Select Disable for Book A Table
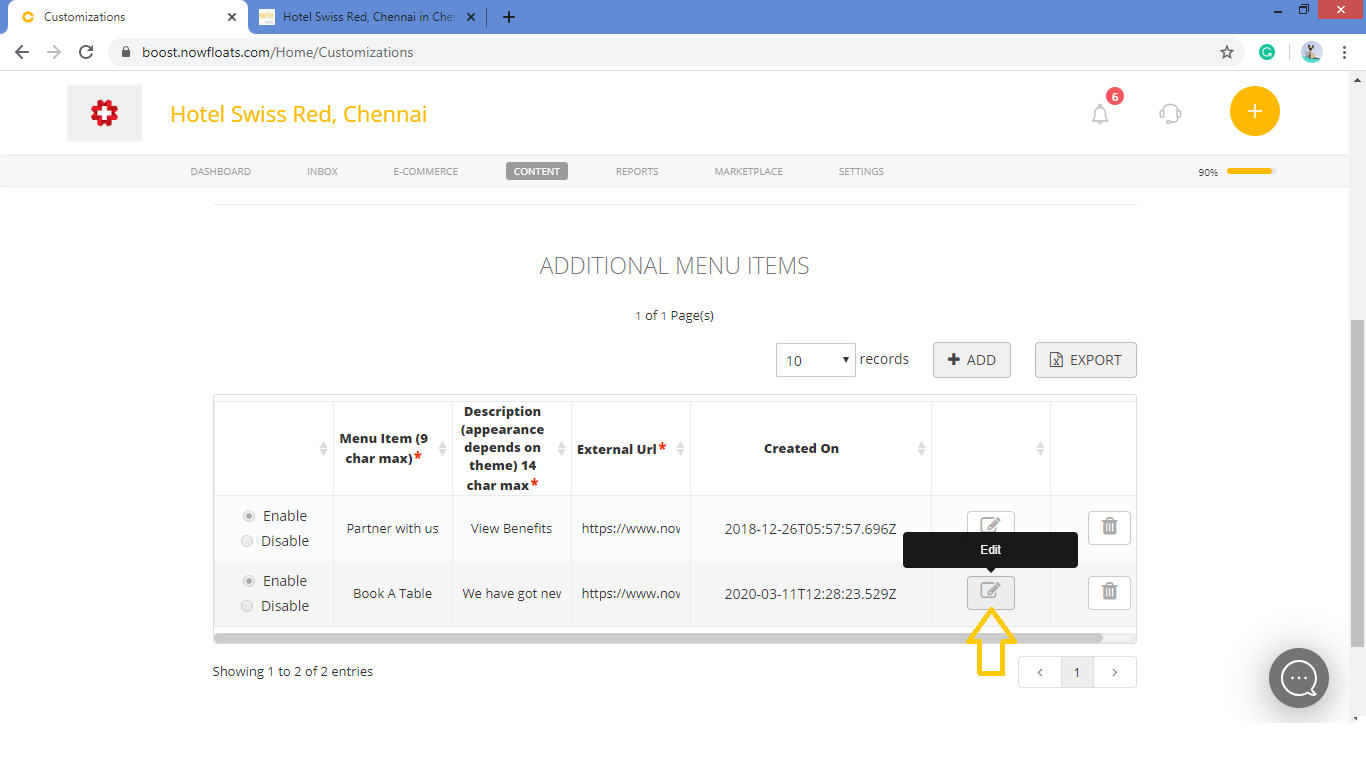The image size is (1366, 768). click(x=248, y=606)
